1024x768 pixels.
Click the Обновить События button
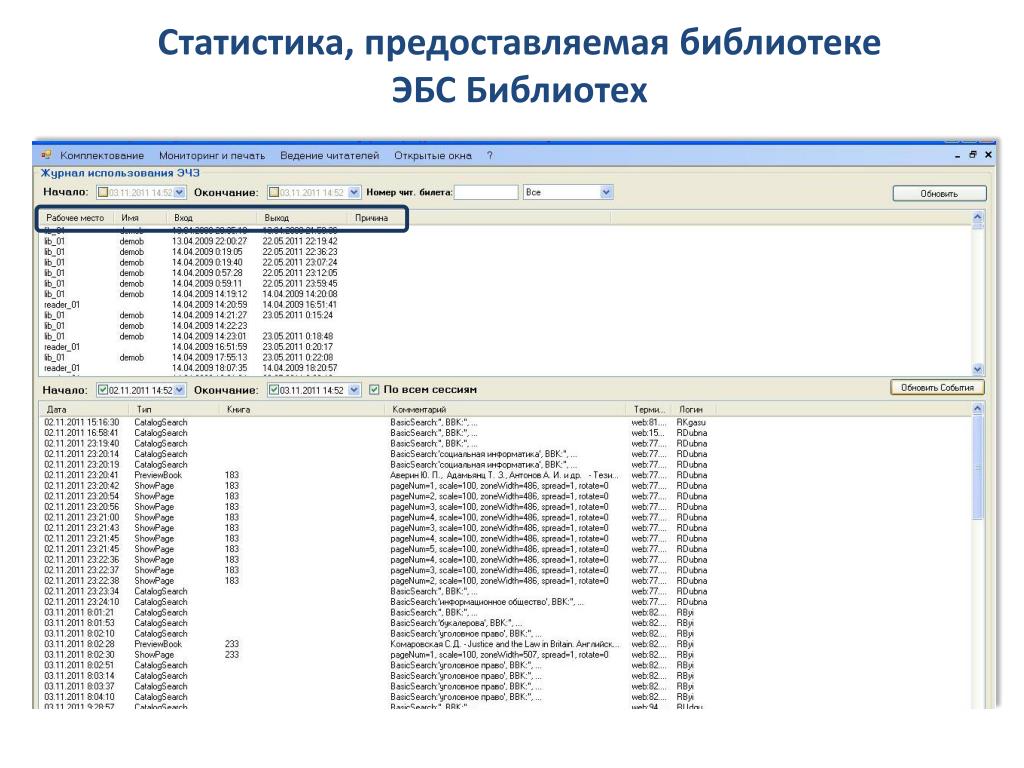pyautogui.click(x=937, y=388)
